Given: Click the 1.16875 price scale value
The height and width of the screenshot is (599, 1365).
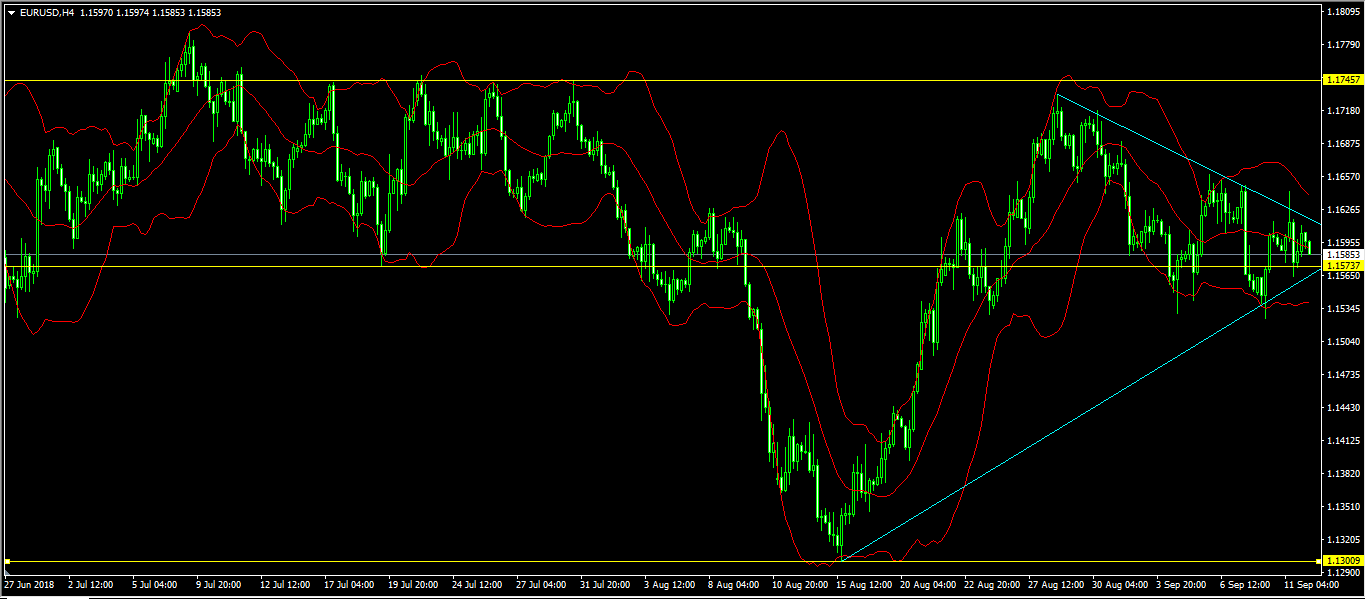Looking at the screenshot, I should (x=1343, y=144).
